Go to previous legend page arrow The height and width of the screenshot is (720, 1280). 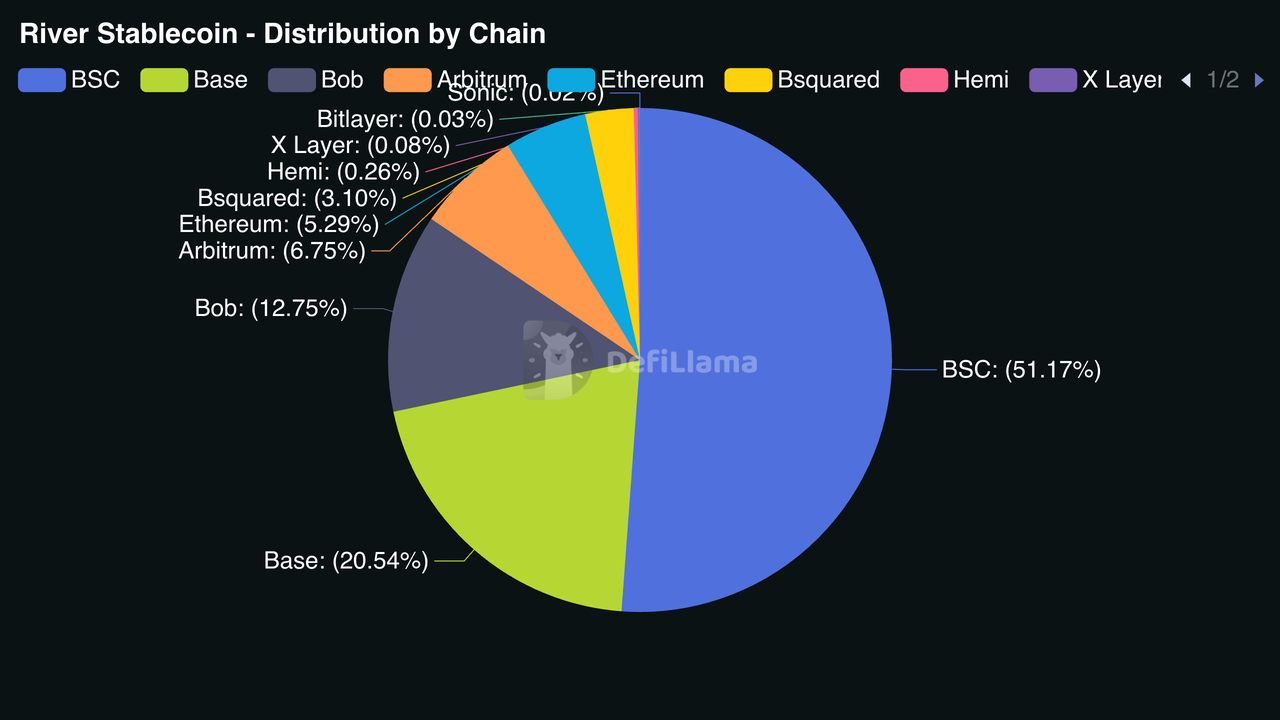pyautogui.click(x=1186, y=80)
